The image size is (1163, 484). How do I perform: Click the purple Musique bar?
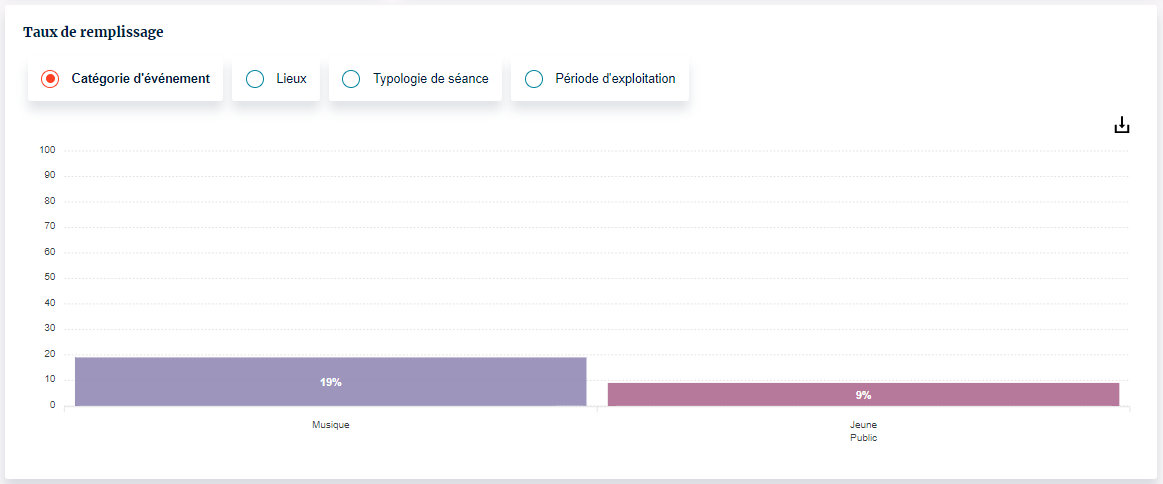point(330,370)
